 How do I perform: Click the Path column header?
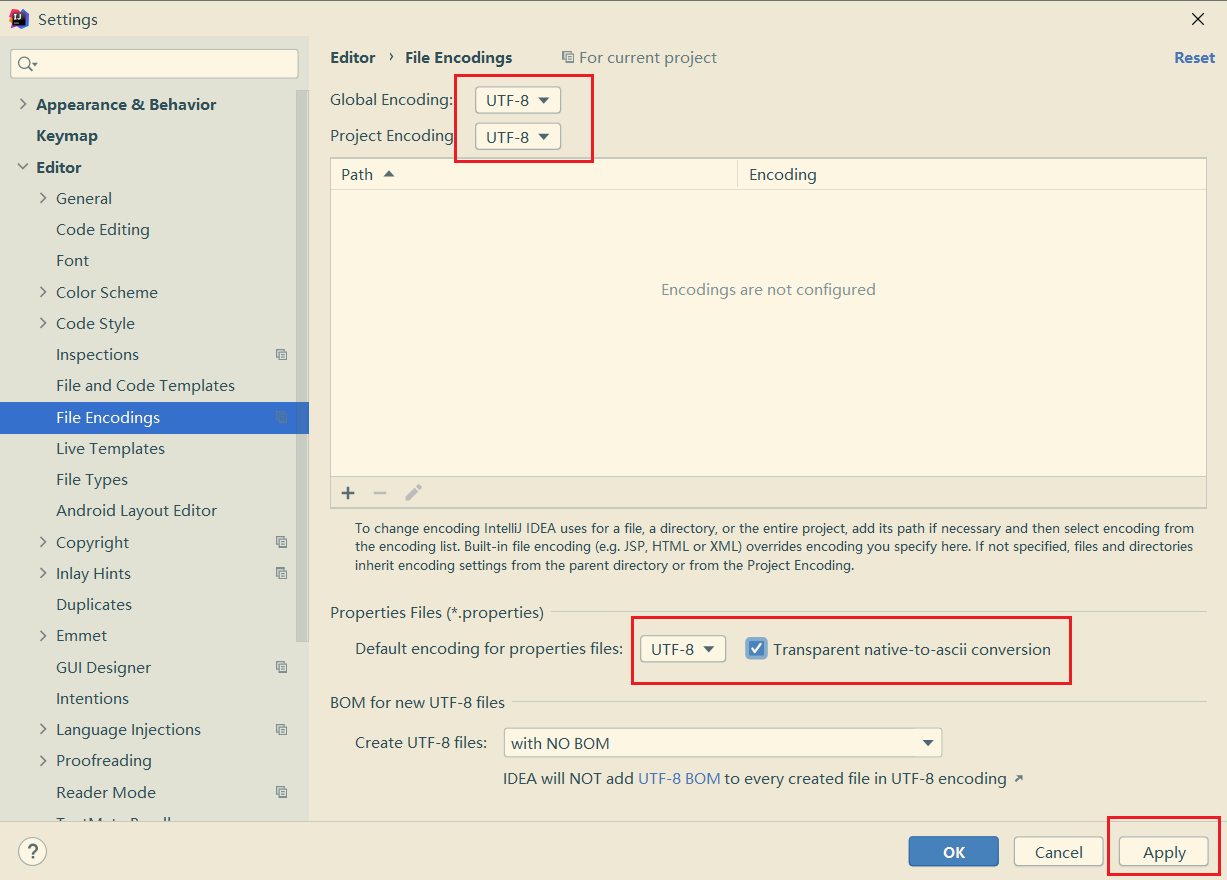pyautogui.click(x=534, y=174)
